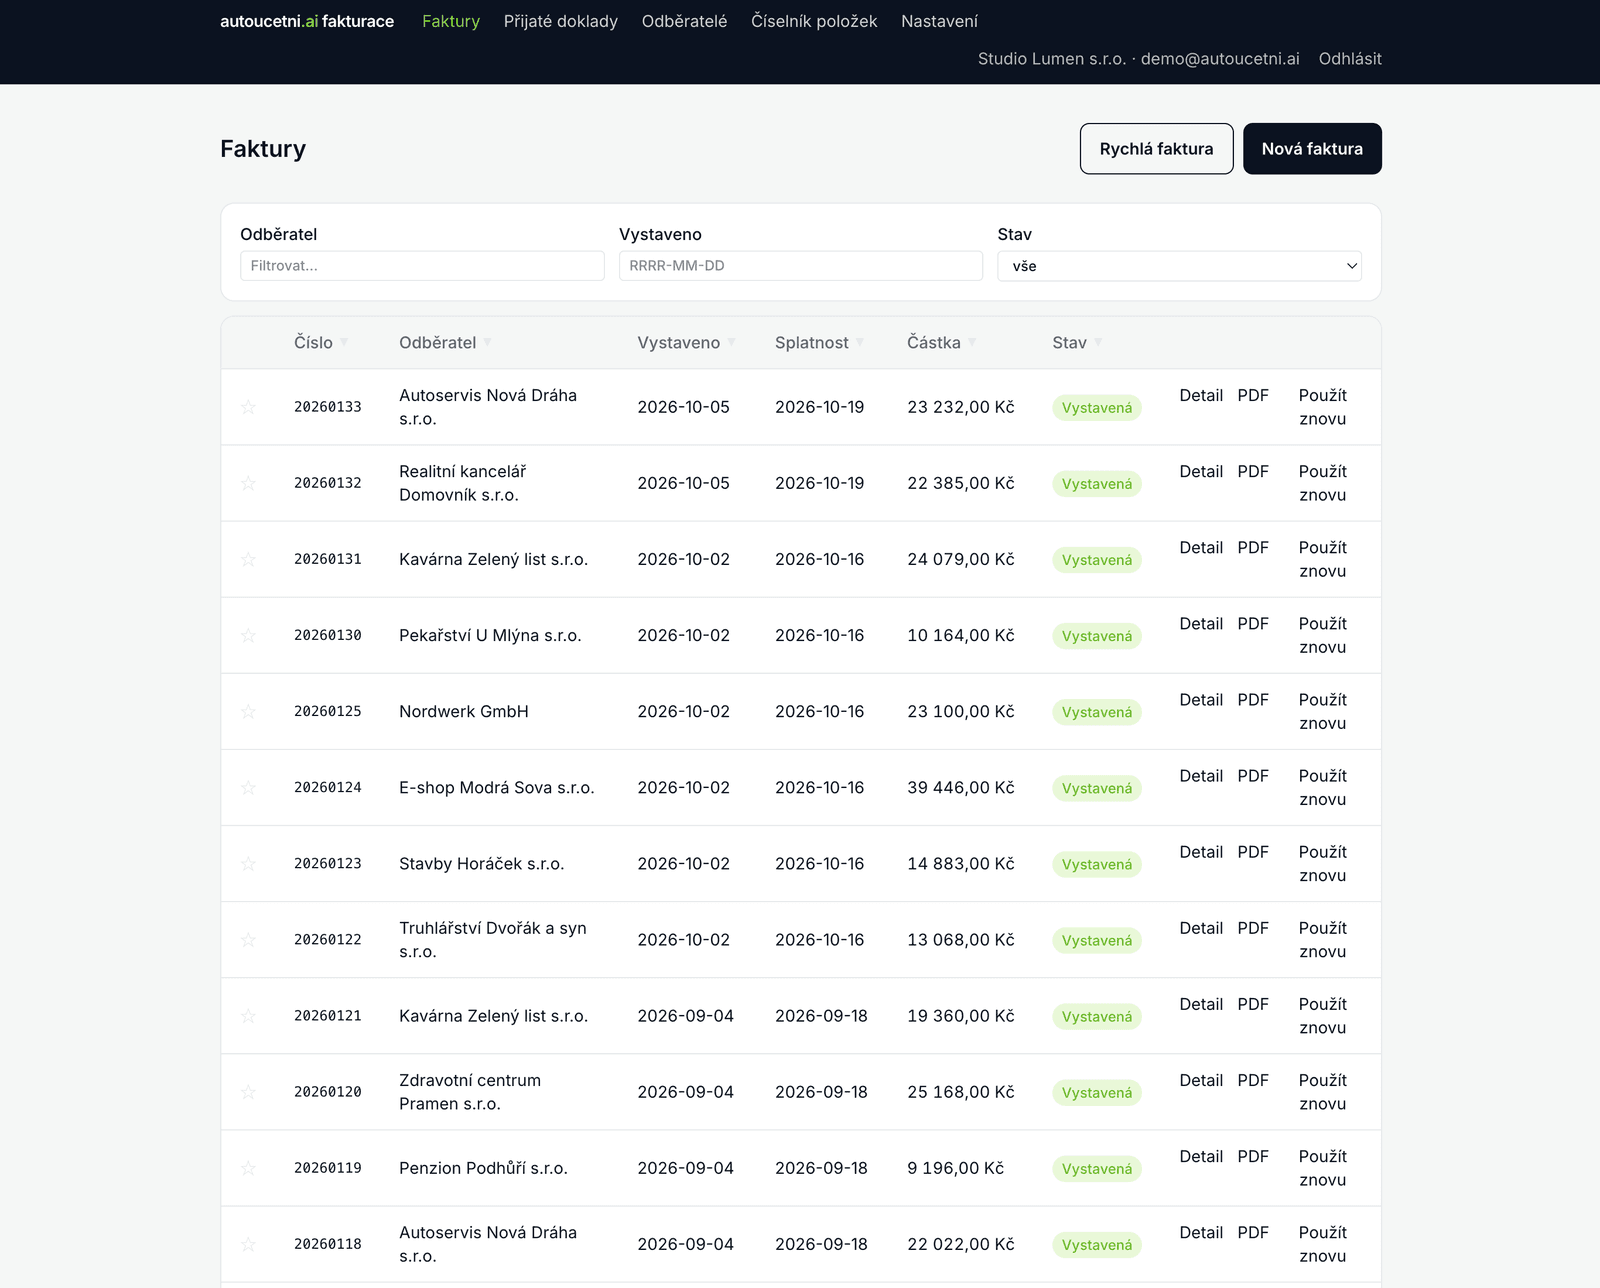
Task: Star invoice 20260122
Action: pyautogui.click(x=248, y=939)
